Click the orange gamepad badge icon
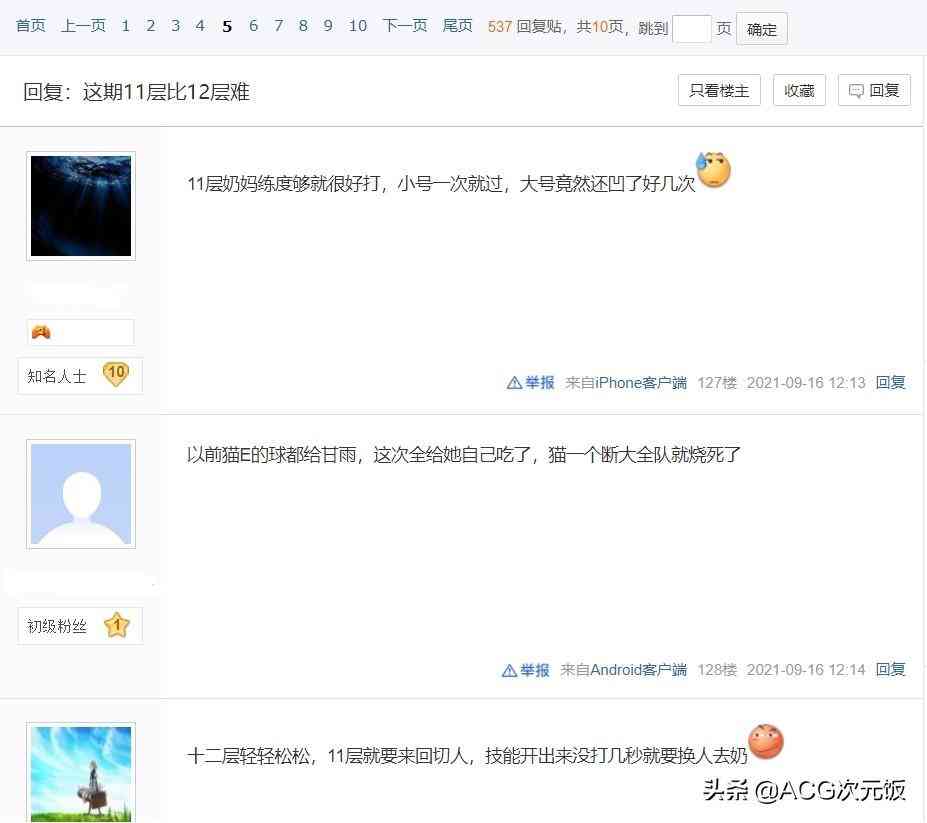This screenshot has width=927, height=823. coord(41,332)
